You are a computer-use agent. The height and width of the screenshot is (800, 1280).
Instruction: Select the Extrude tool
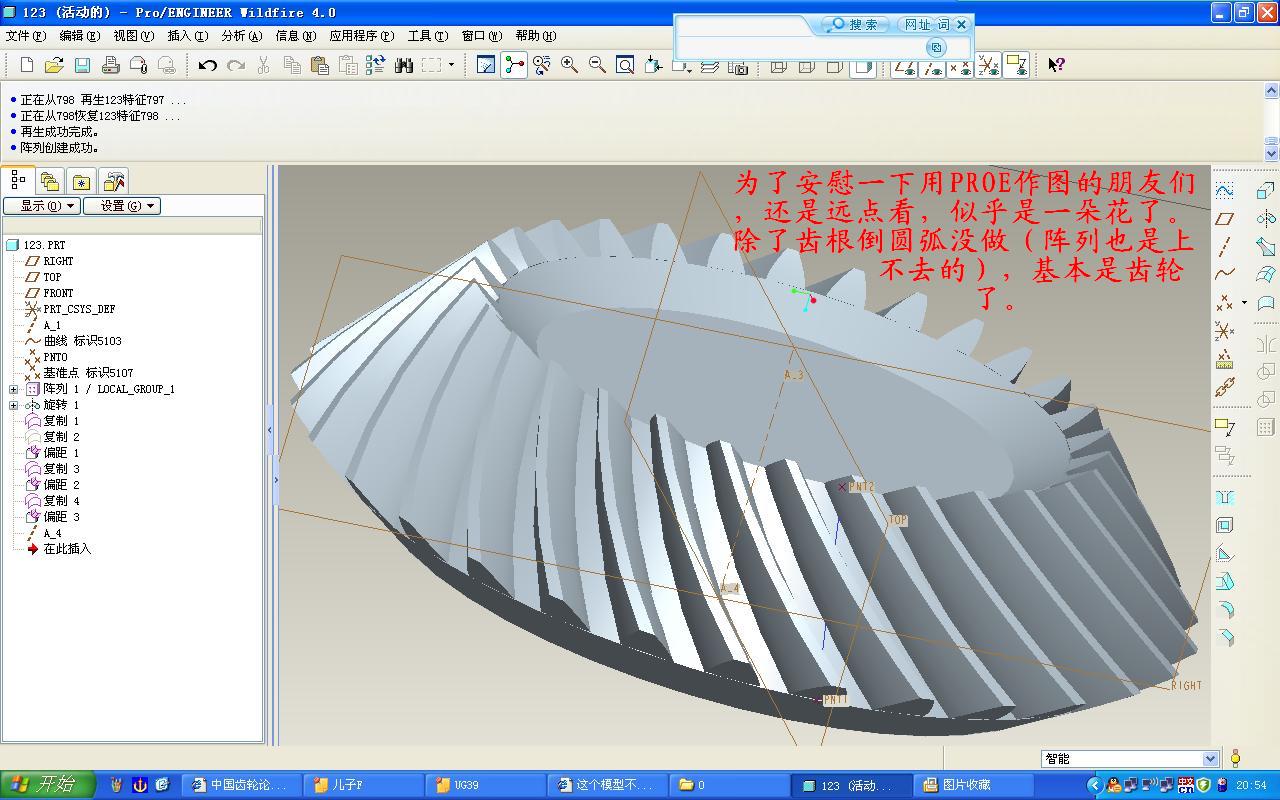1266,190
